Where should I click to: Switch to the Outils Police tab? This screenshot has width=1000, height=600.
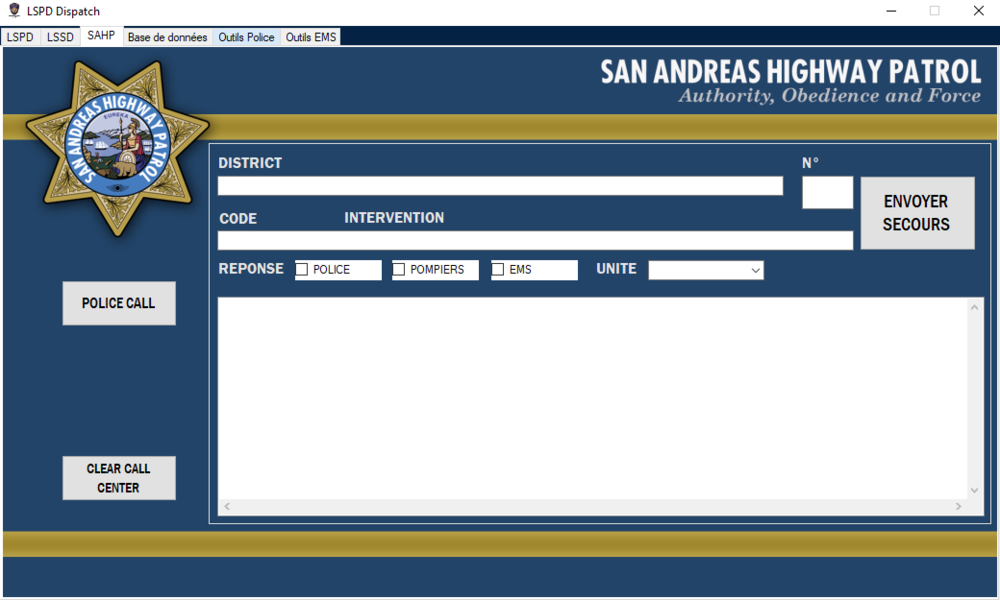pyautogui.click(x=246, y=35)
